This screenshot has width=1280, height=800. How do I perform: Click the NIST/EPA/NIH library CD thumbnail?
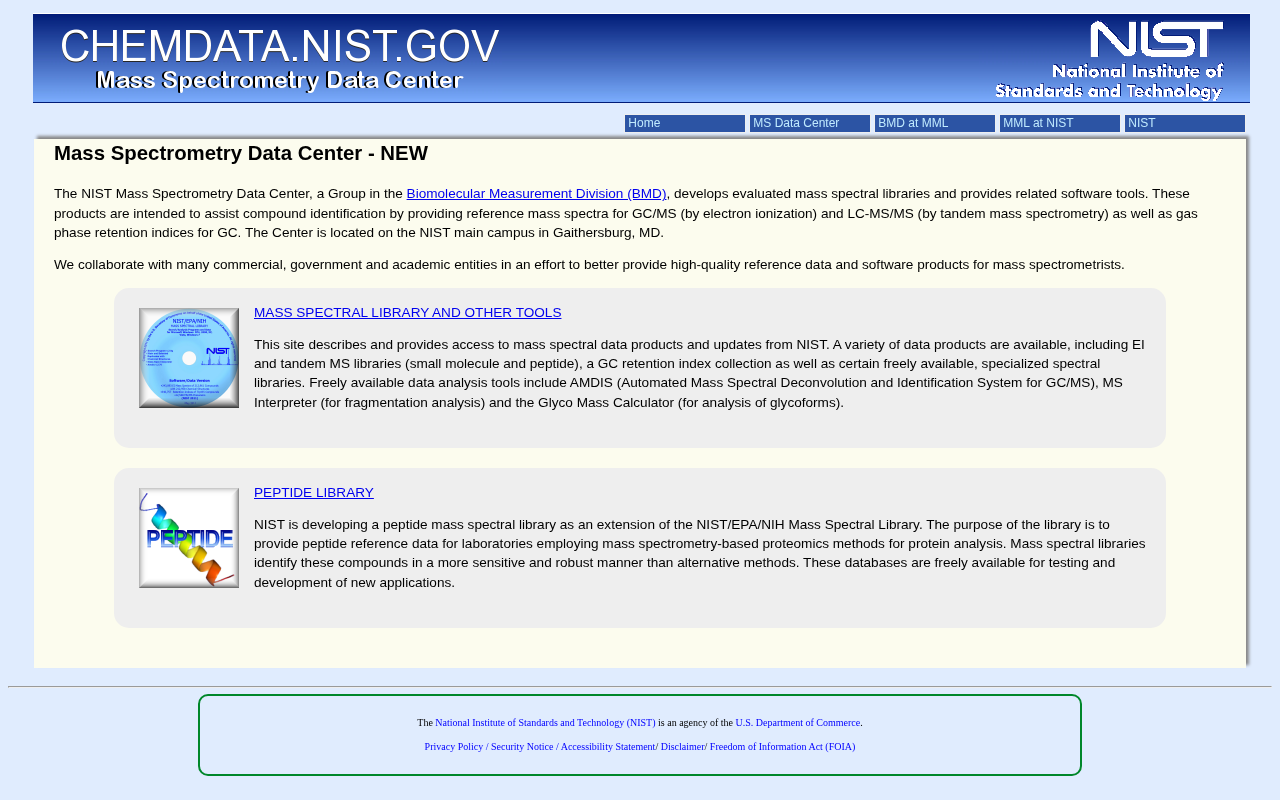pyautogui.click(x=189, y=358)
